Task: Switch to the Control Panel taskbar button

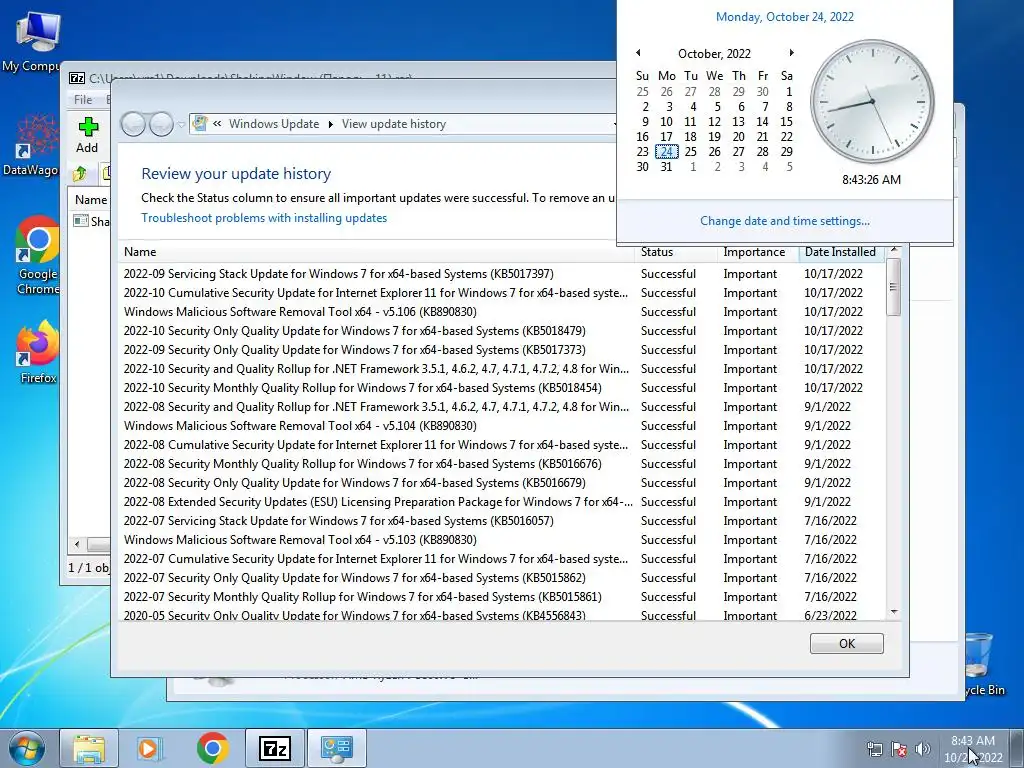Action: click(x=337, y=748)
